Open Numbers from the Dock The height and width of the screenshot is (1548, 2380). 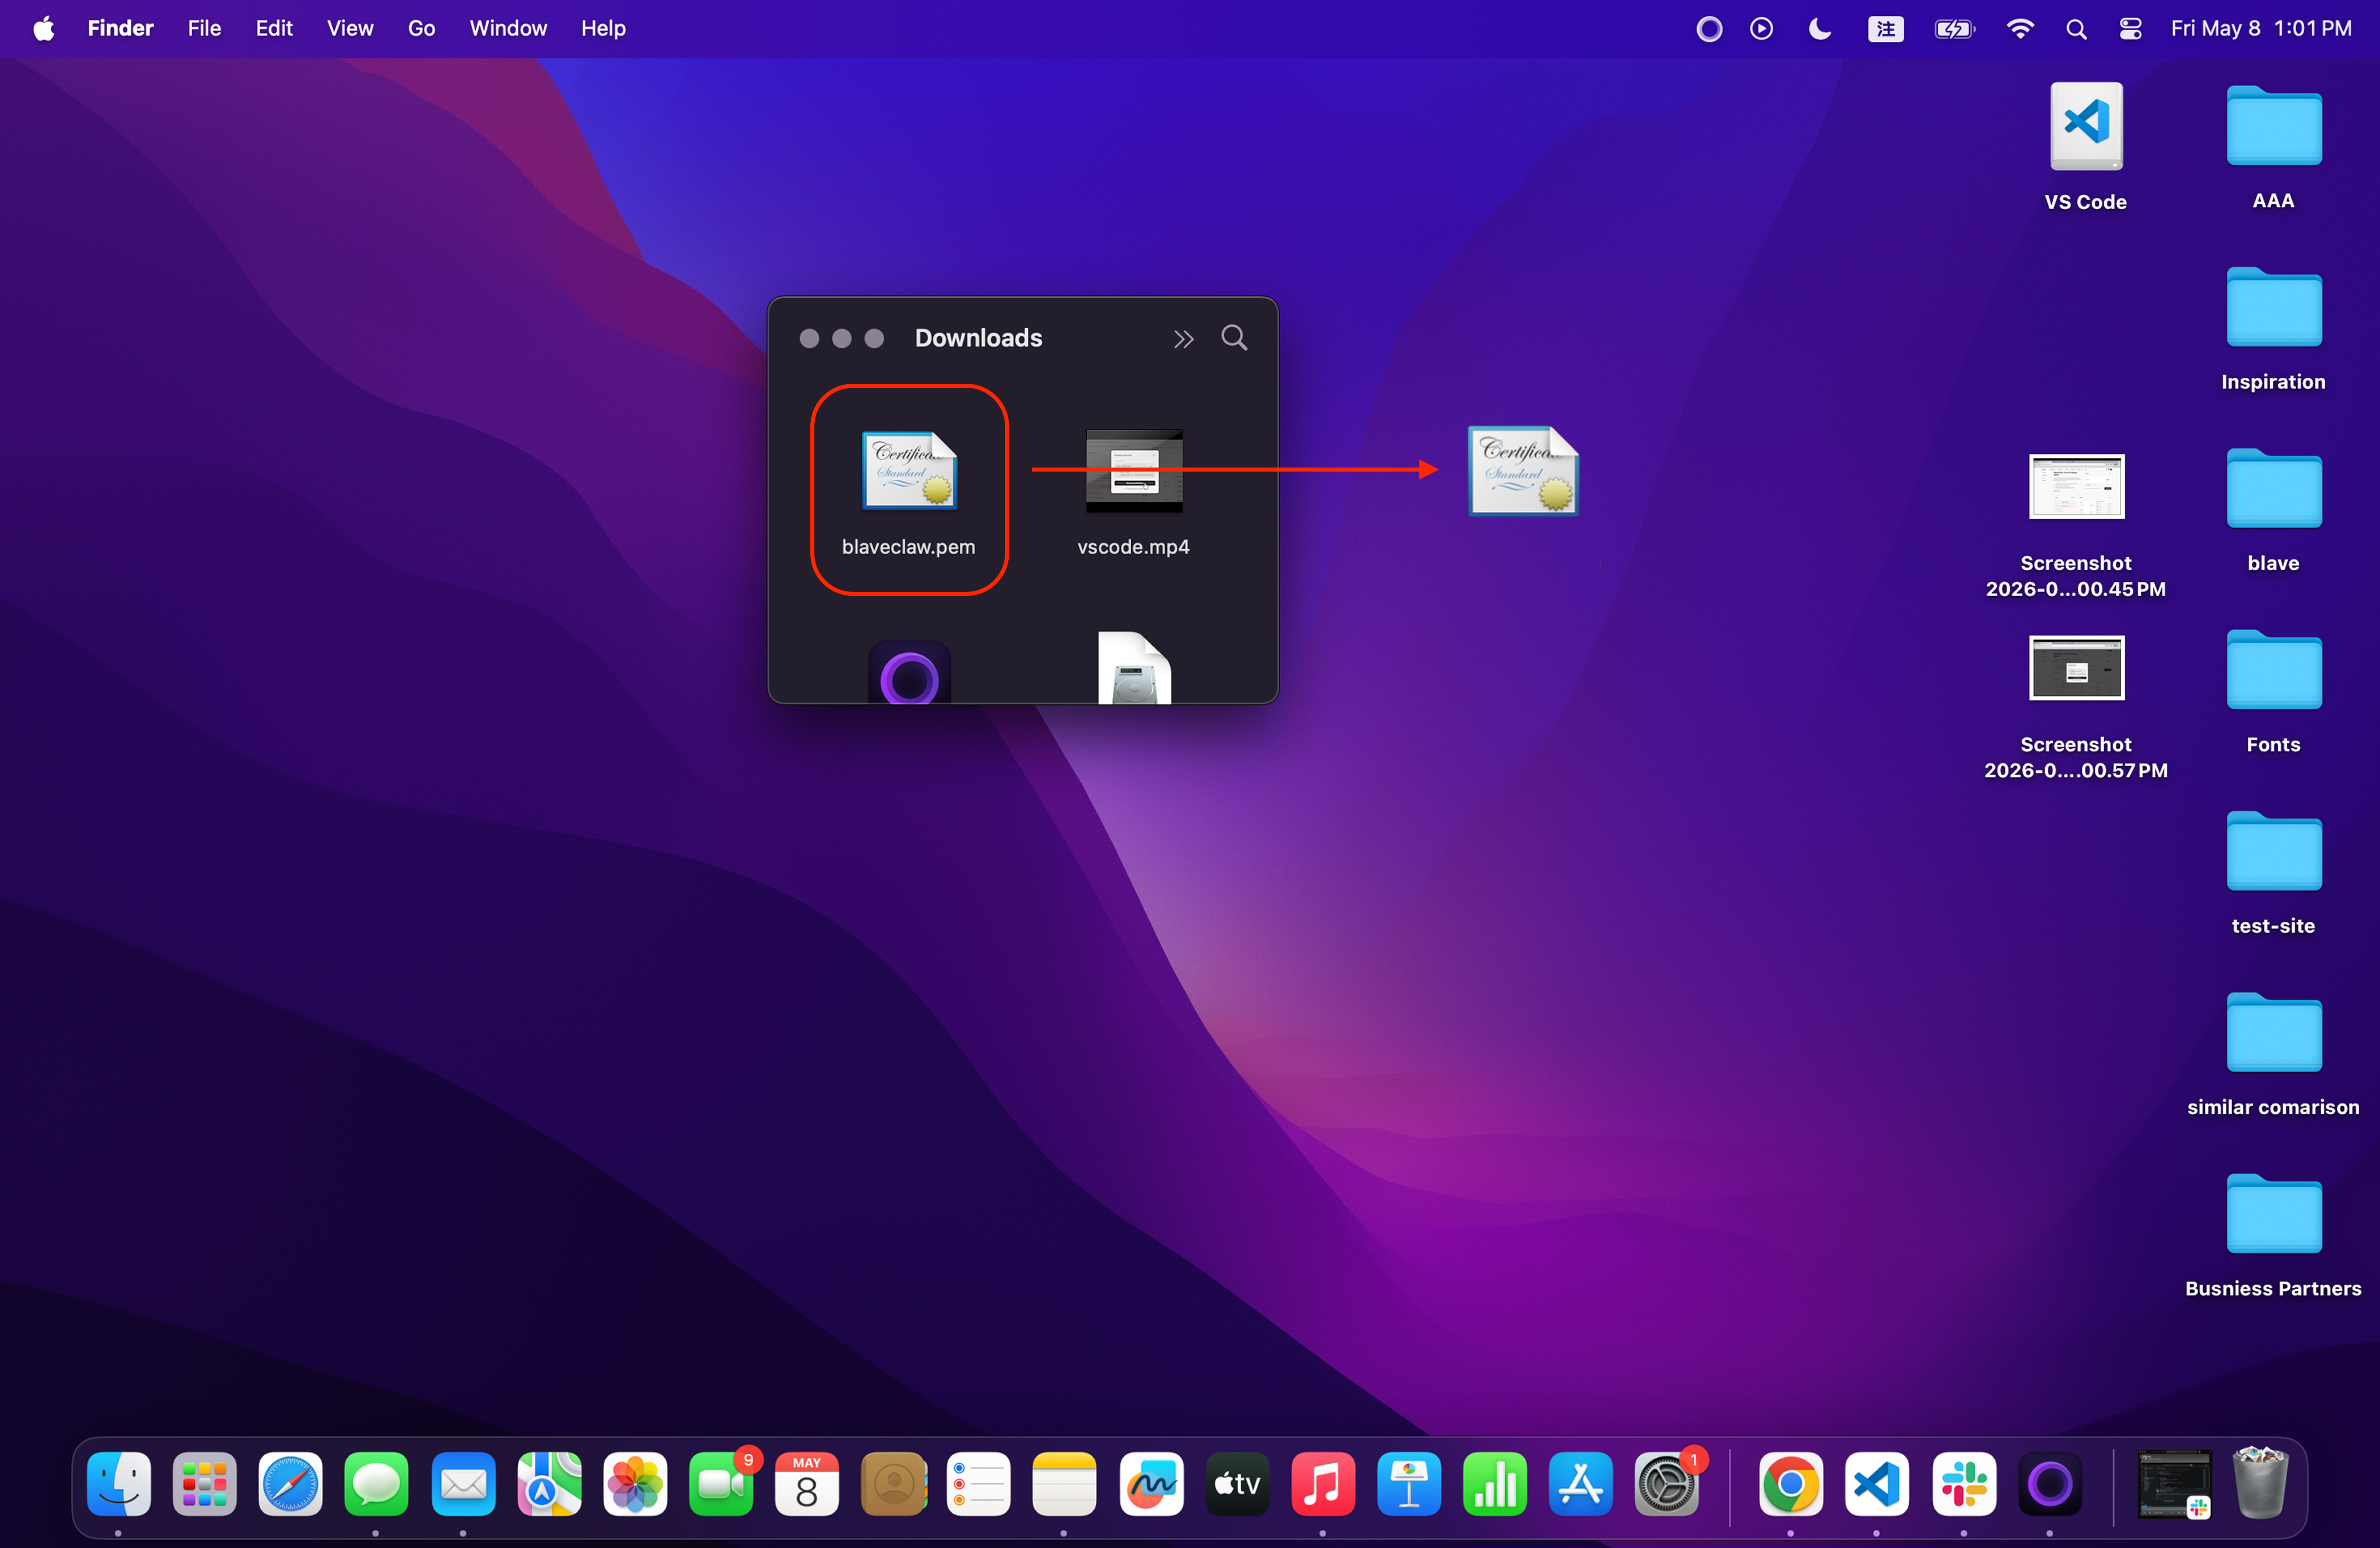click(1495, 1484)
